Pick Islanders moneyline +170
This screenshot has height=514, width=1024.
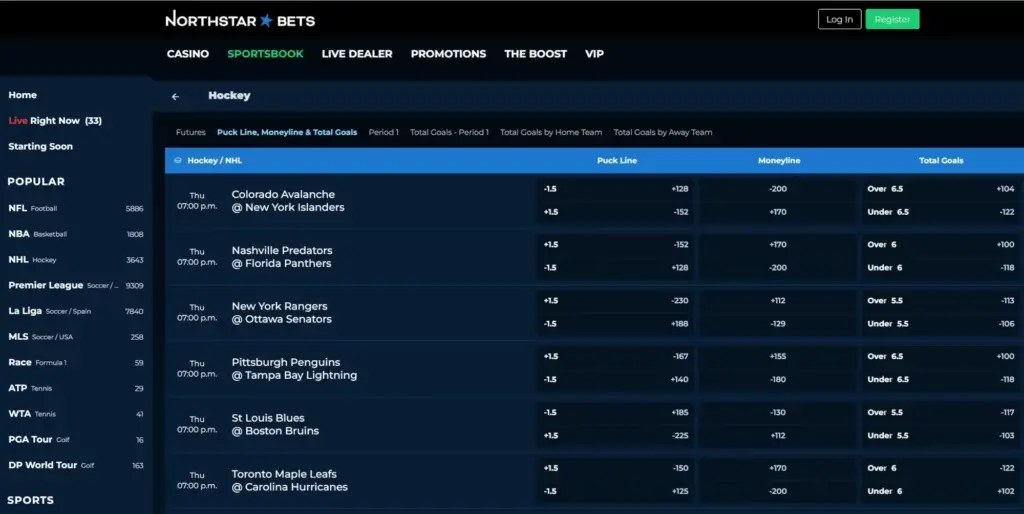(778, 212)
